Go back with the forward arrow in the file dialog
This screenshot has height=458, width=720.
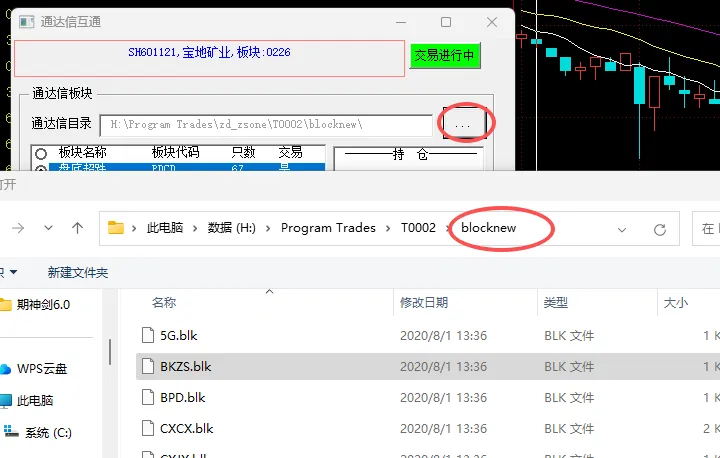click(x=18, y=228)
